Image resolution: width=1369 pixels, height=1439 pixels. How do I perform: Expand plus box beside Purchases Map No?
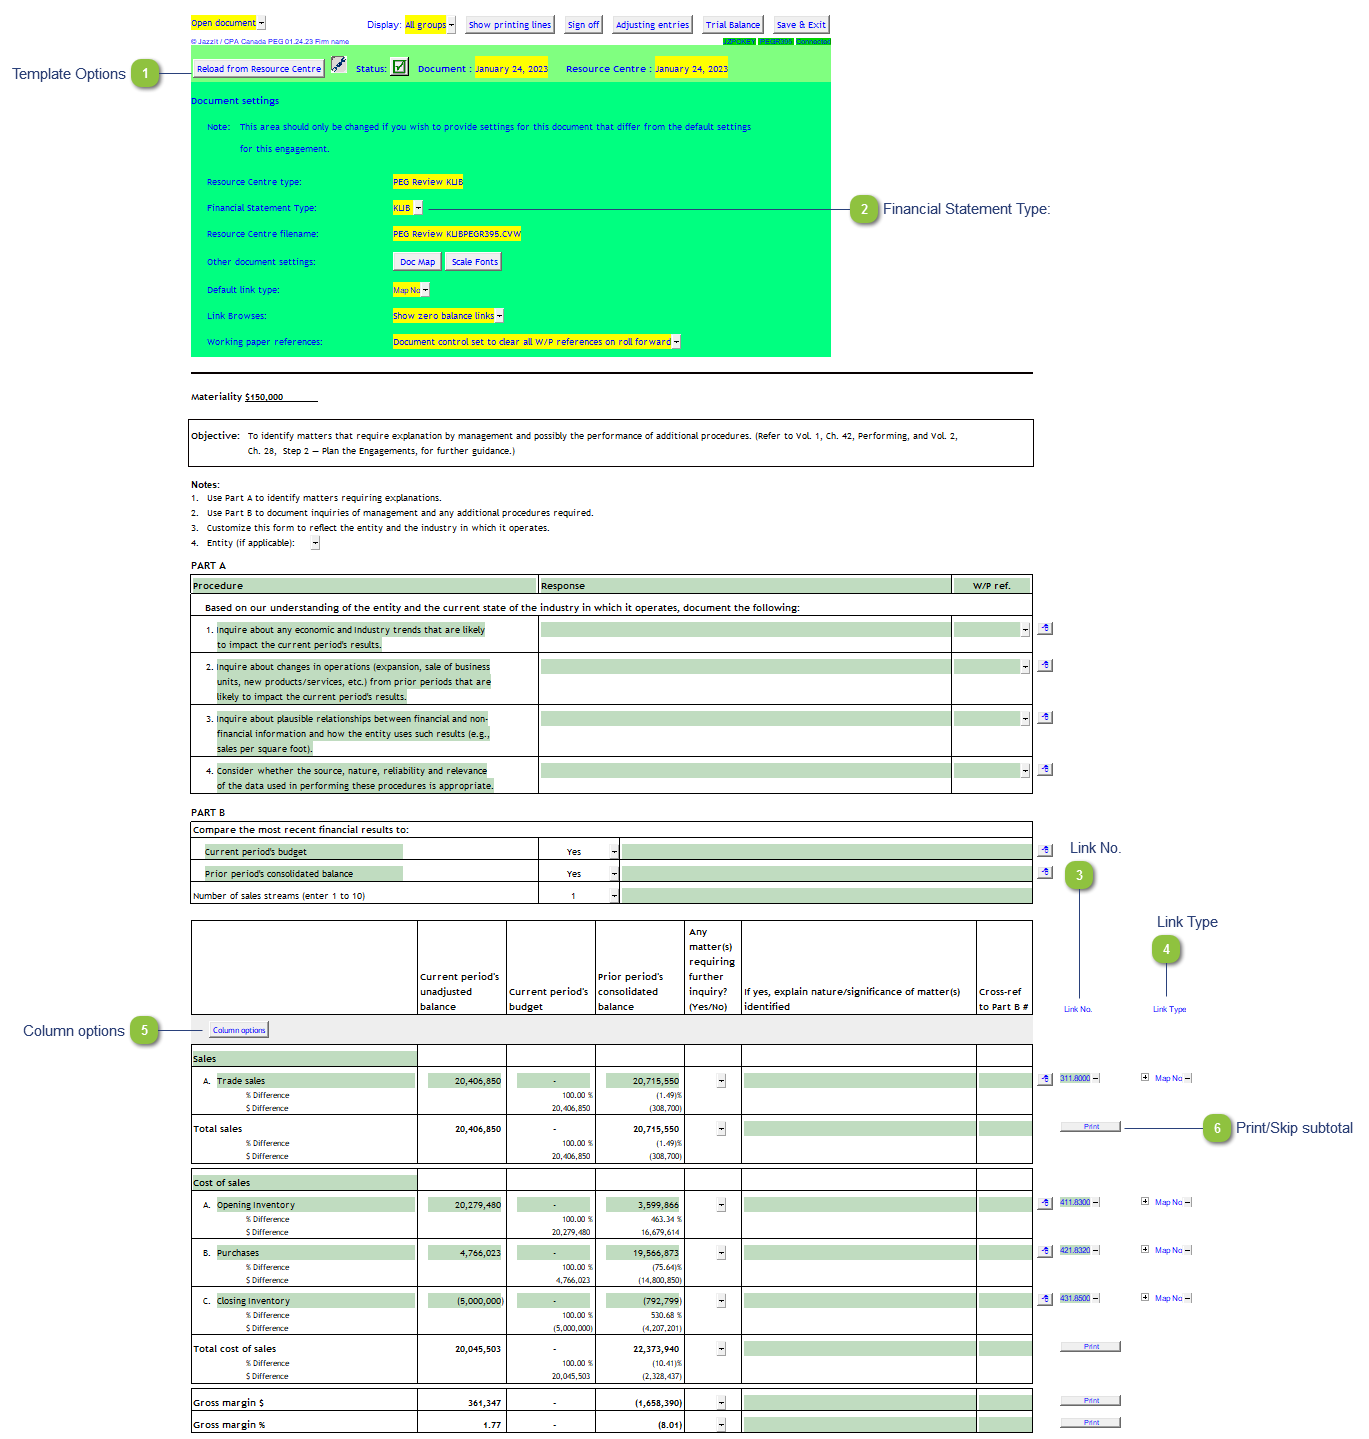click(x=1145, y=1249)
